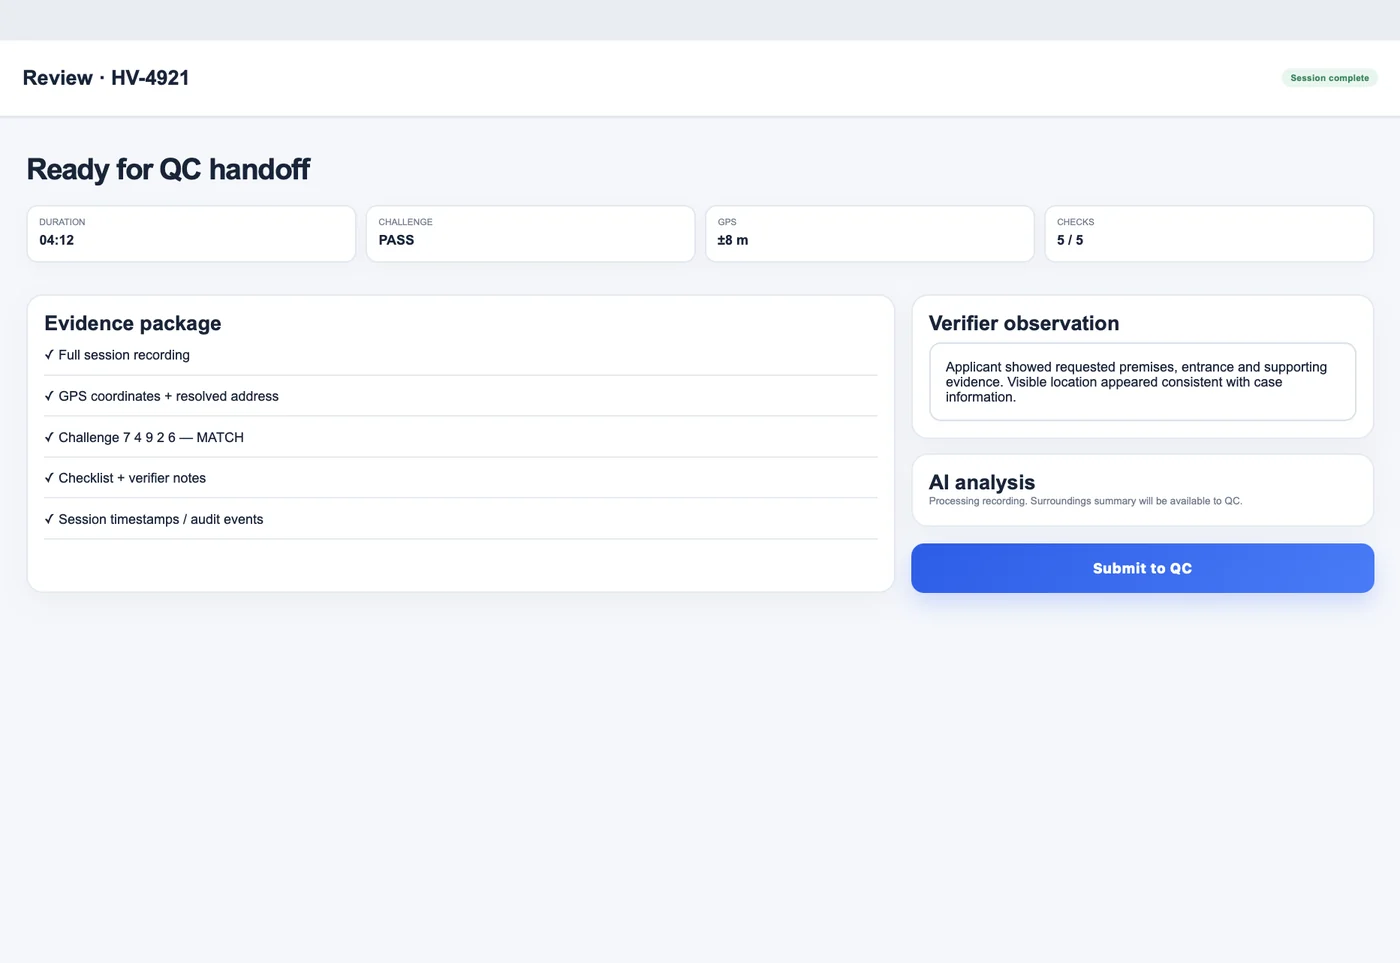
Task: Select Session timestamps / audit events row
Action: click(460, 519)
